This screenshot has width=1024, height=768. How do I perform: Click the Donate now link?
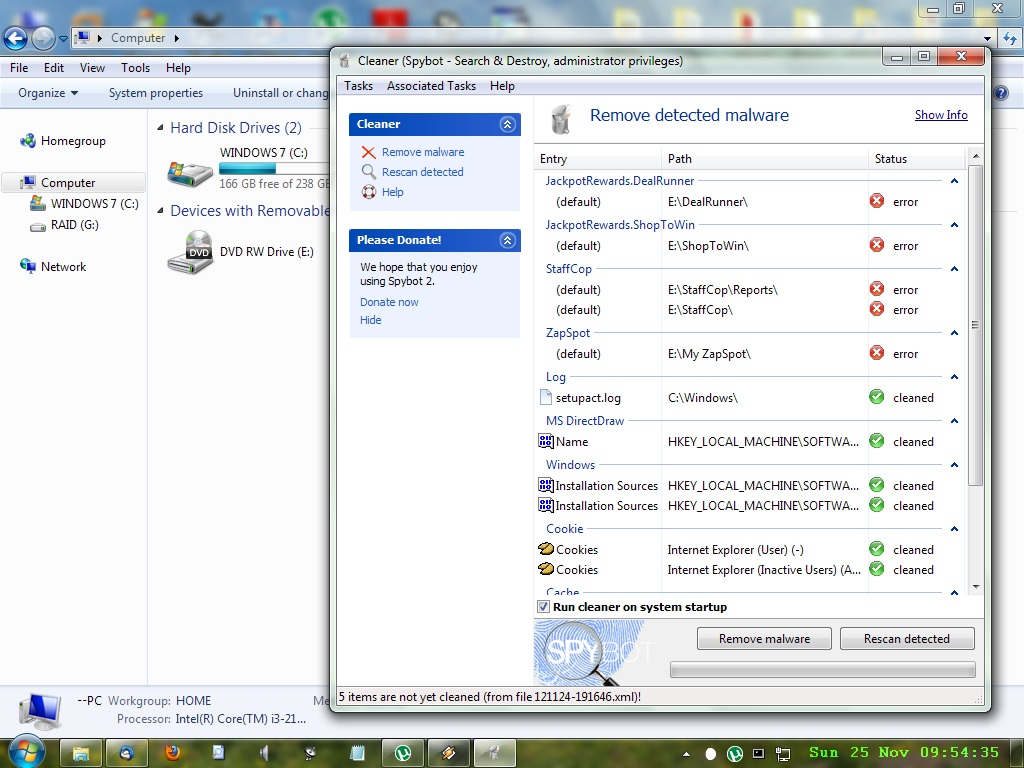(389, 302)
